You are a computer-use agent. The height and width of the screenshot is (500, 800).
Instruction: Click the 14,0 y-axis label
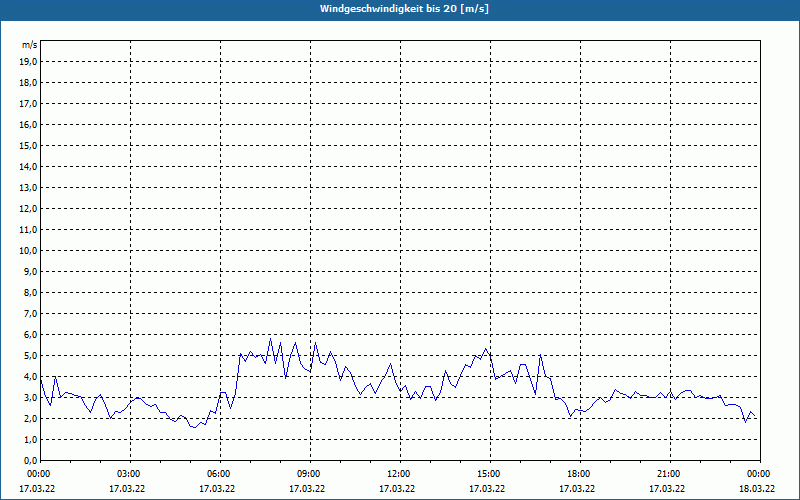(x=29, y=166)
